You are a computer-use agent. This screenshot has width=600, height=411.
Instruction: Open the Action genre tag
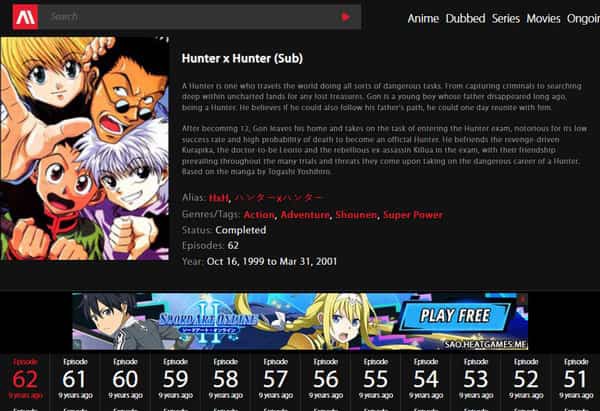pos(259,215)
